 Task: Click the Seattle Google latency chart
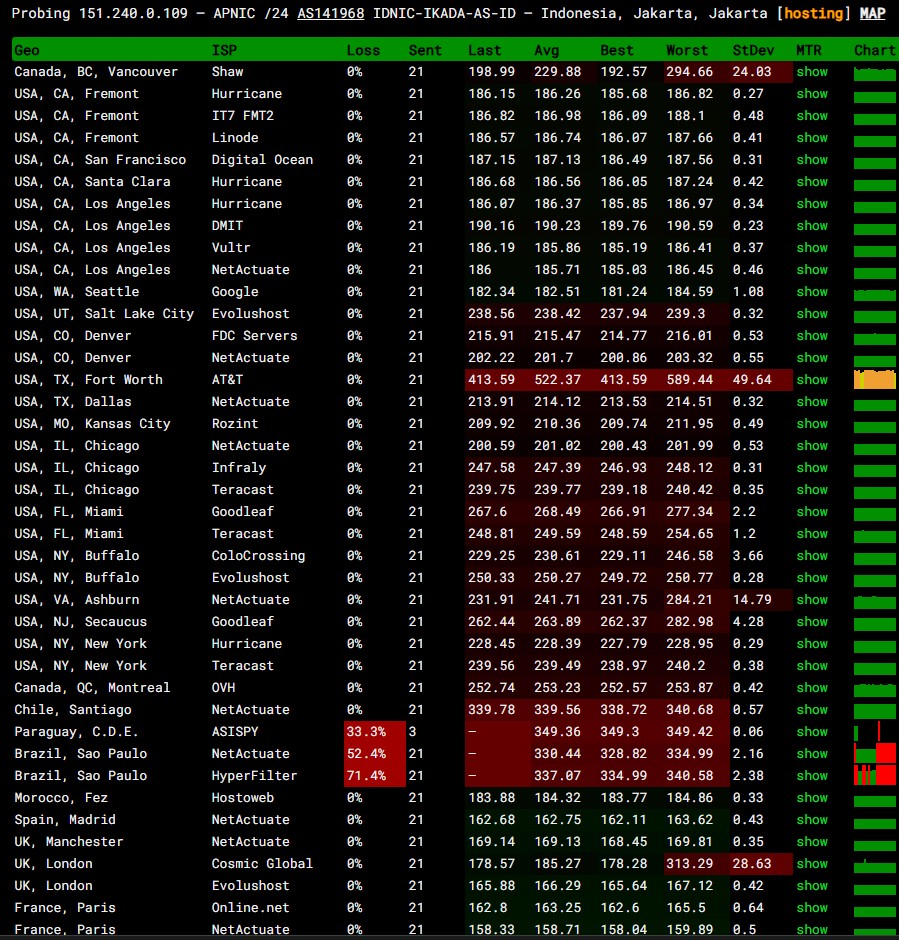tap(874, 294)
